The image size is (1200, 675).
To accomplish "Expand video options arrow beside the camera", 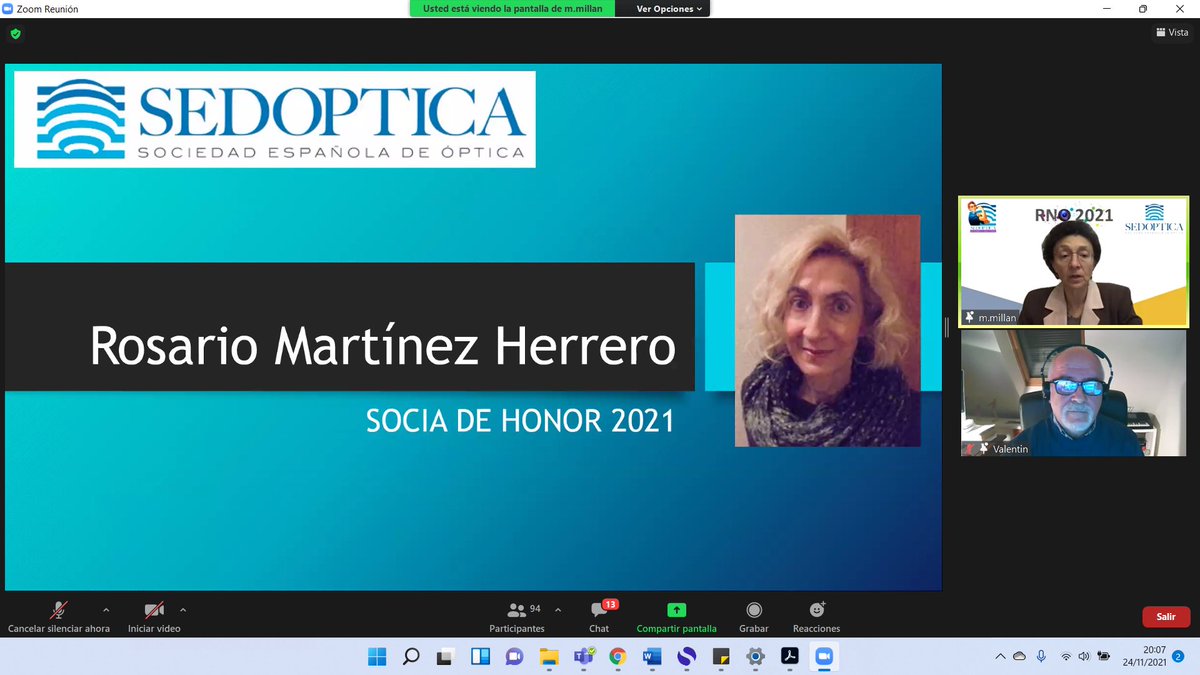I will point(183,609).
